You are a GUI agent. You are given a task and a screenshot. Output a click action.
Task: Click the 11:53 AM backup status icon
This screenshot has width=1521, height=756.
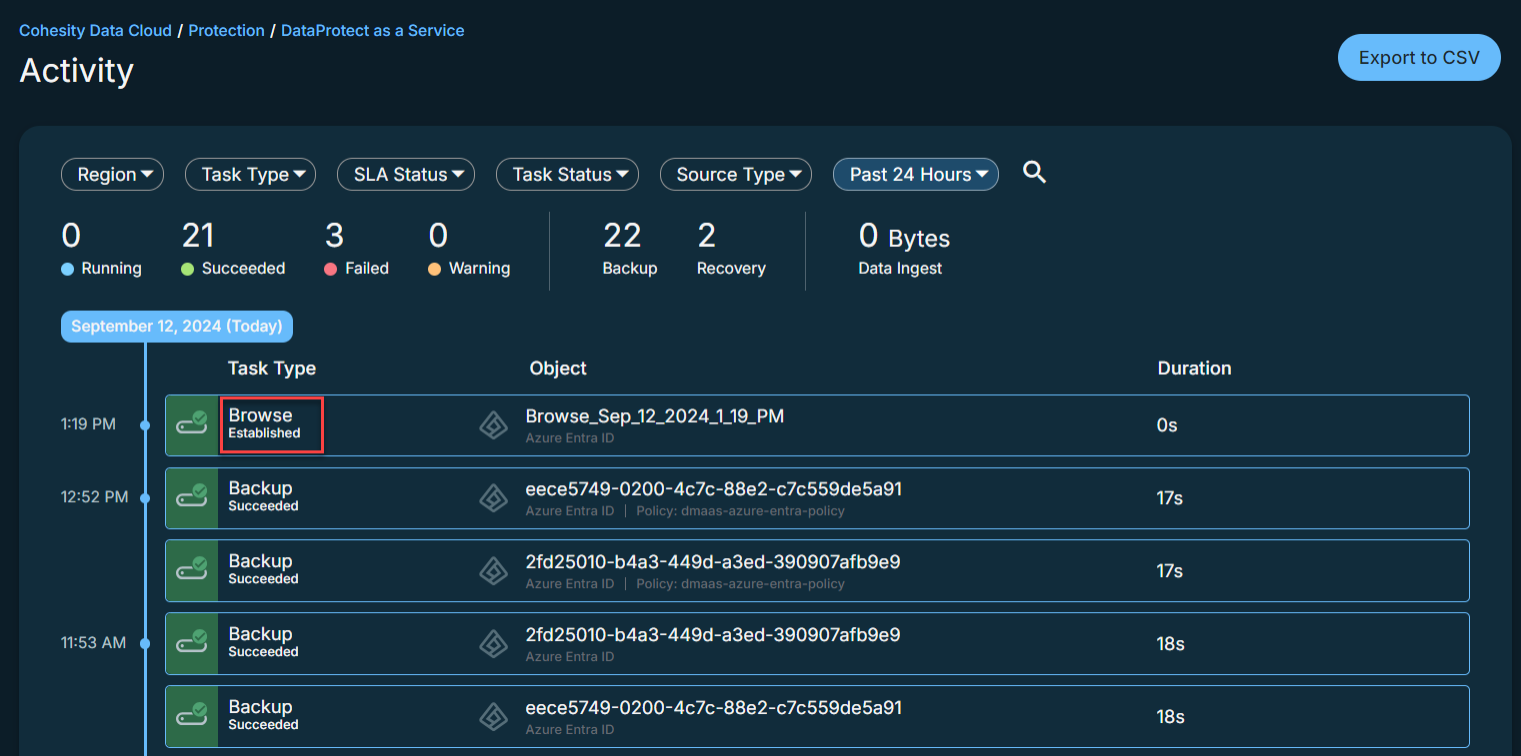pyautogui.click(x=191, y=643)
